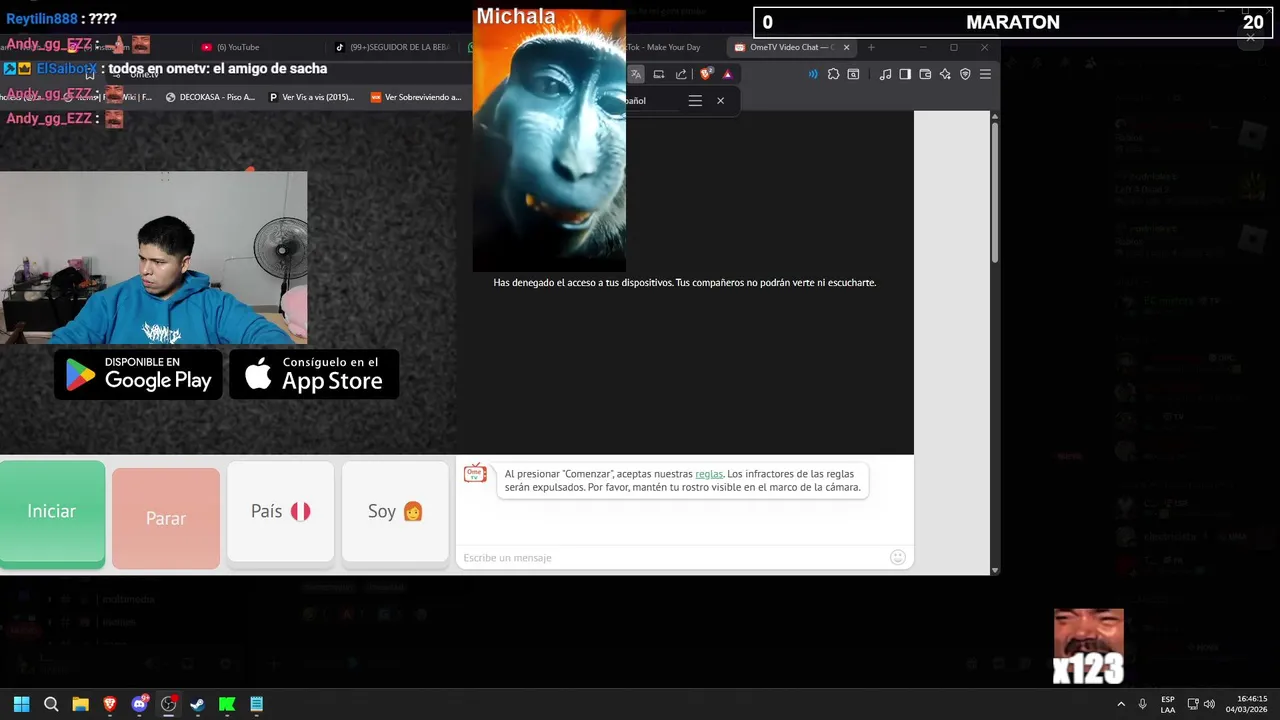Viewport: 1280px width, 720px height.
Task: Click the share page icon
Action: point(681,74)
